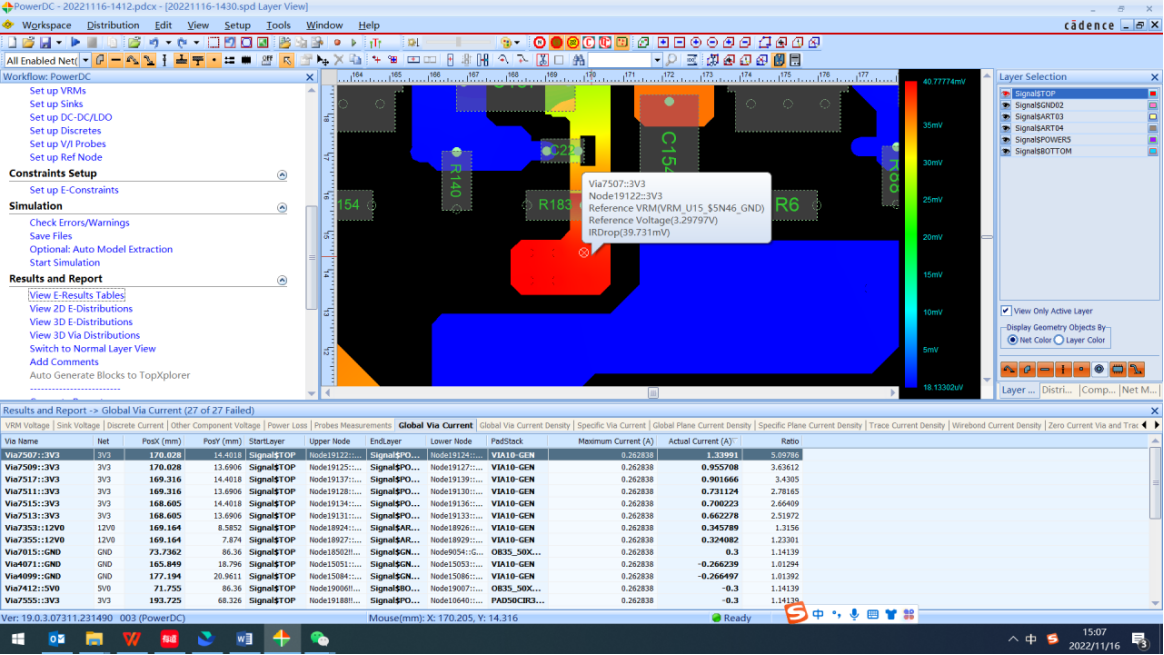Click the green fit-view icon
This screenshot has width=1164, height=655.
click(x=262, y=42)
